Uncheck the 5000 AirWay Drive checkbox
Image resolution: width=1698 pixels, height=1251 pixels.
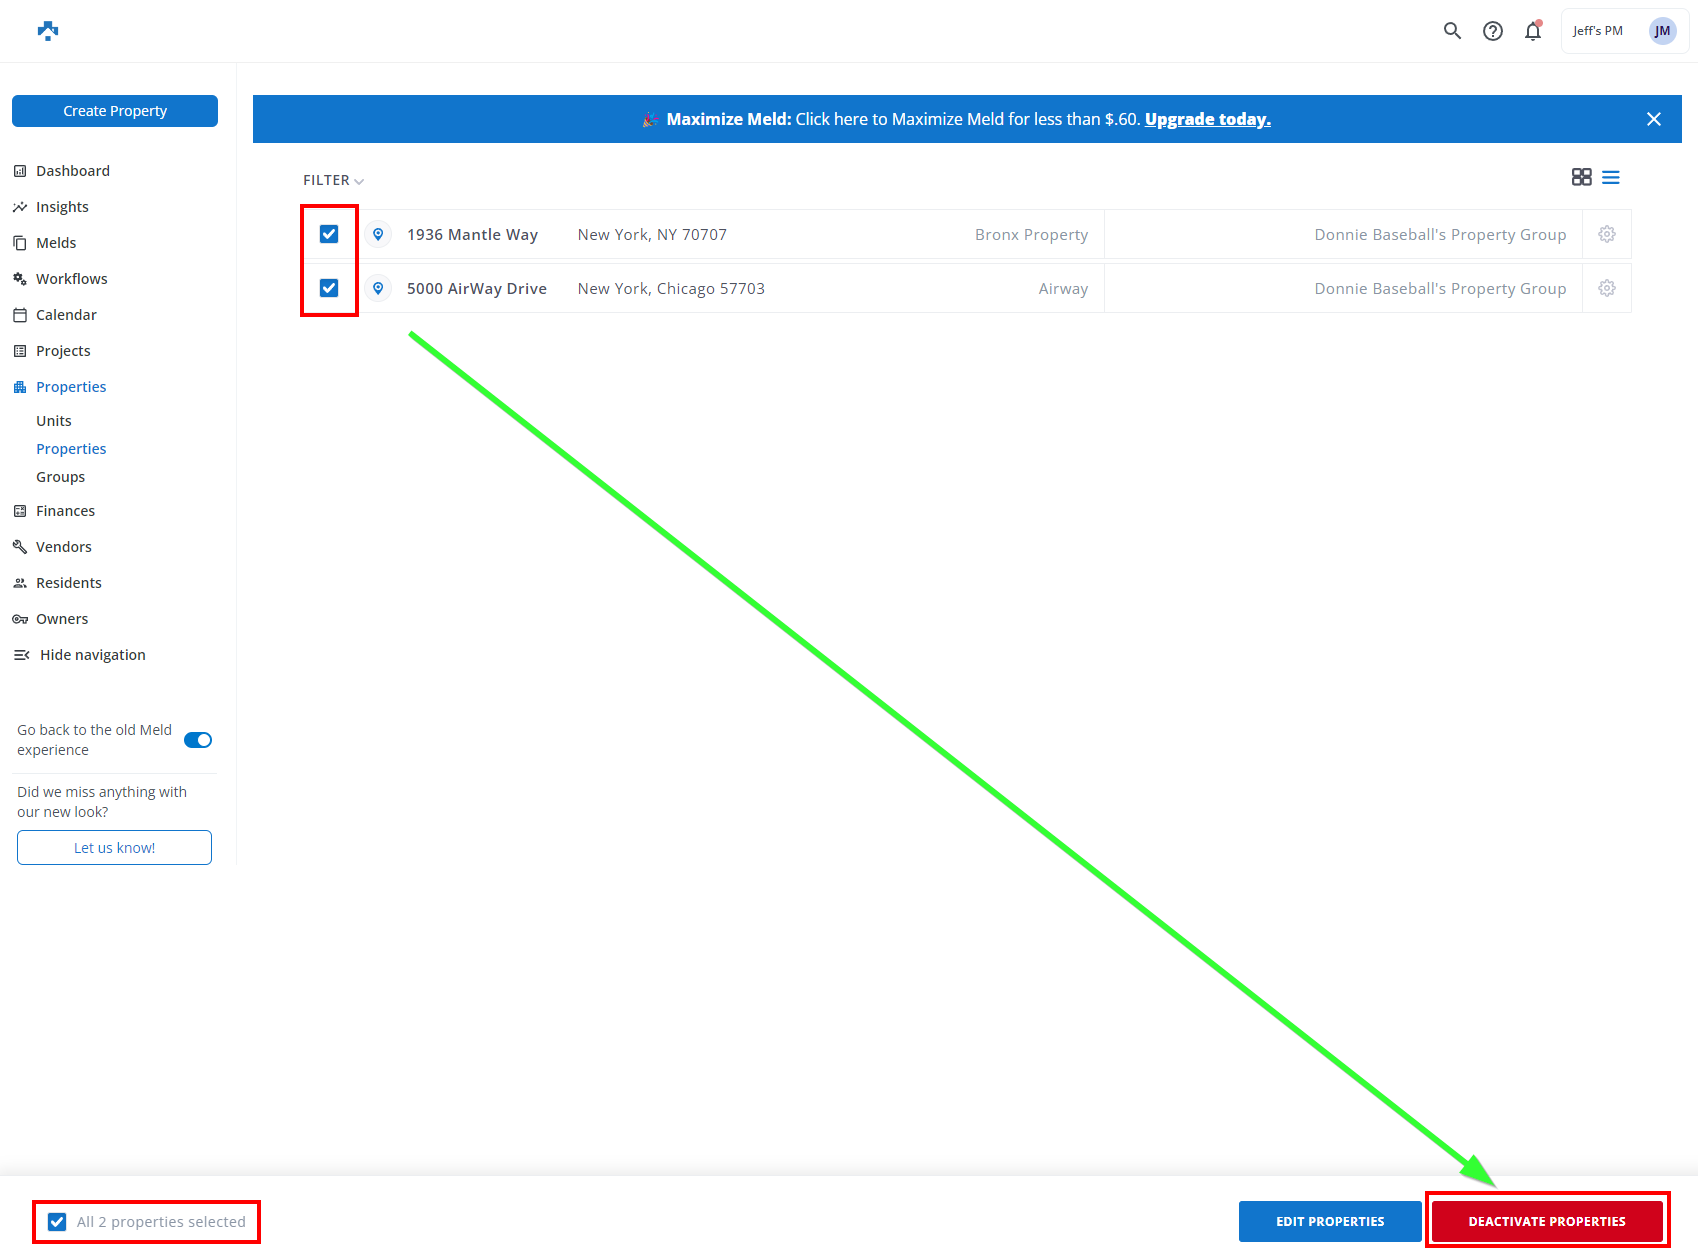tap(329, 288)
